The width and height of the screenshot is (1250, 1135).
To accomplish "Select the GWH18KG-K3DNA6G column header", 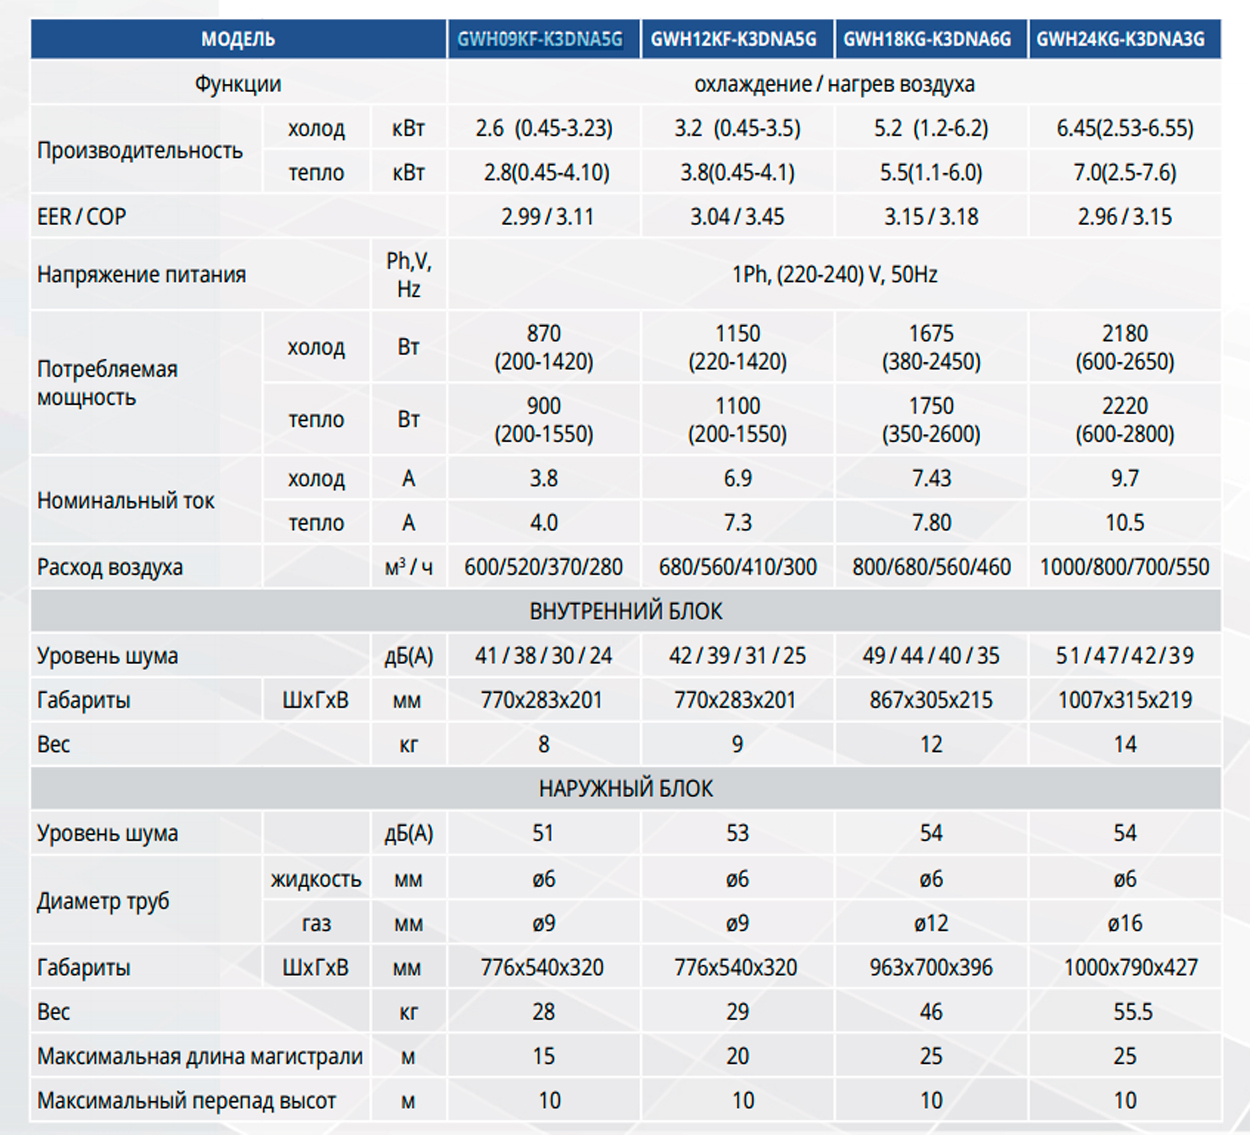I will pyautogui.click(x=927, y=39).
